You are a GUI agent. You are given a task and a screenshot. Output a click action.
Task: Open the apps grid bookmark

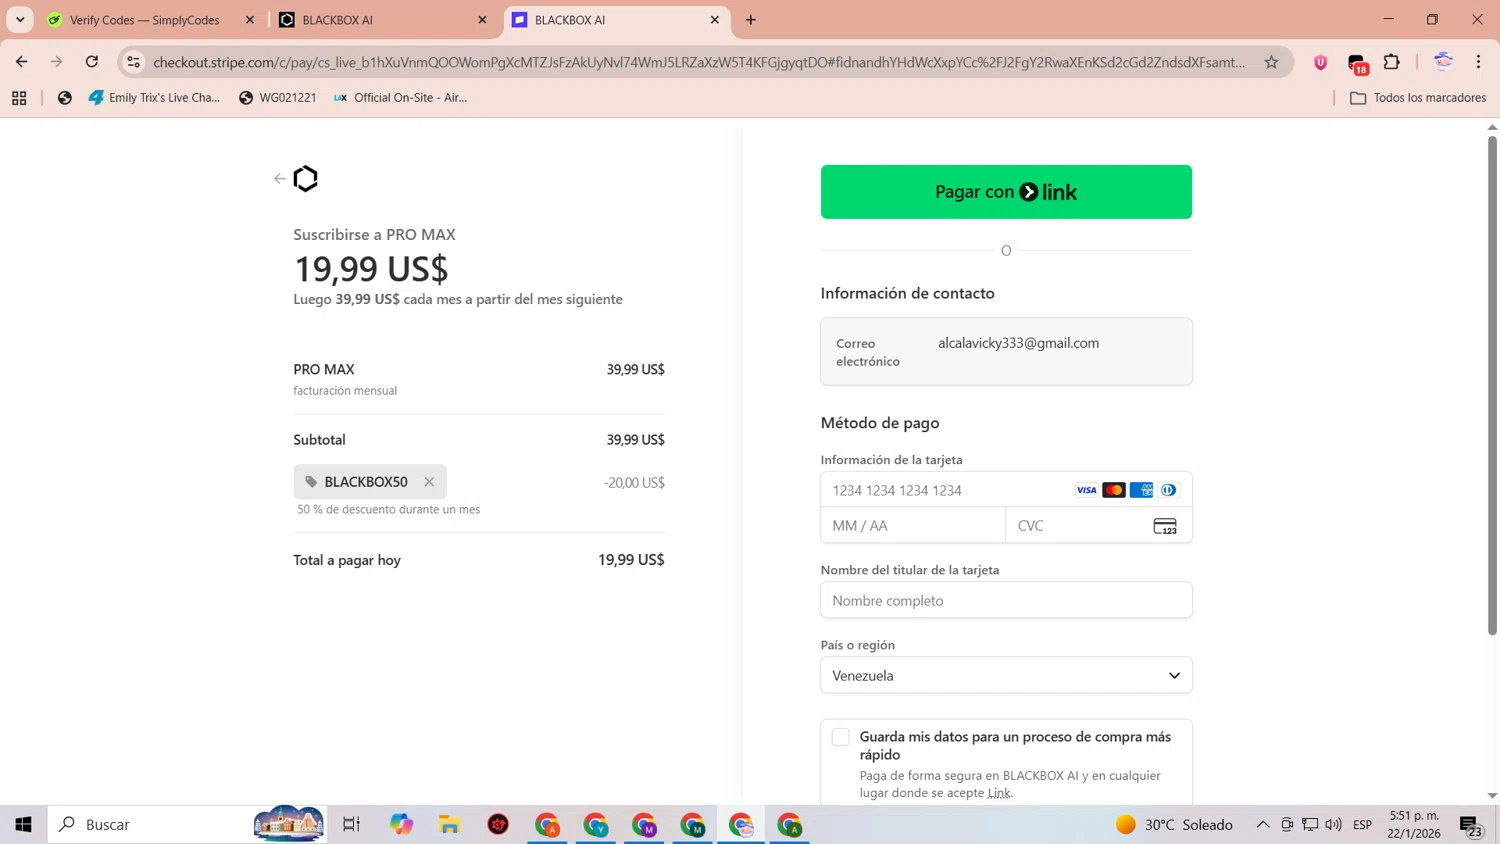pos(19,98)
